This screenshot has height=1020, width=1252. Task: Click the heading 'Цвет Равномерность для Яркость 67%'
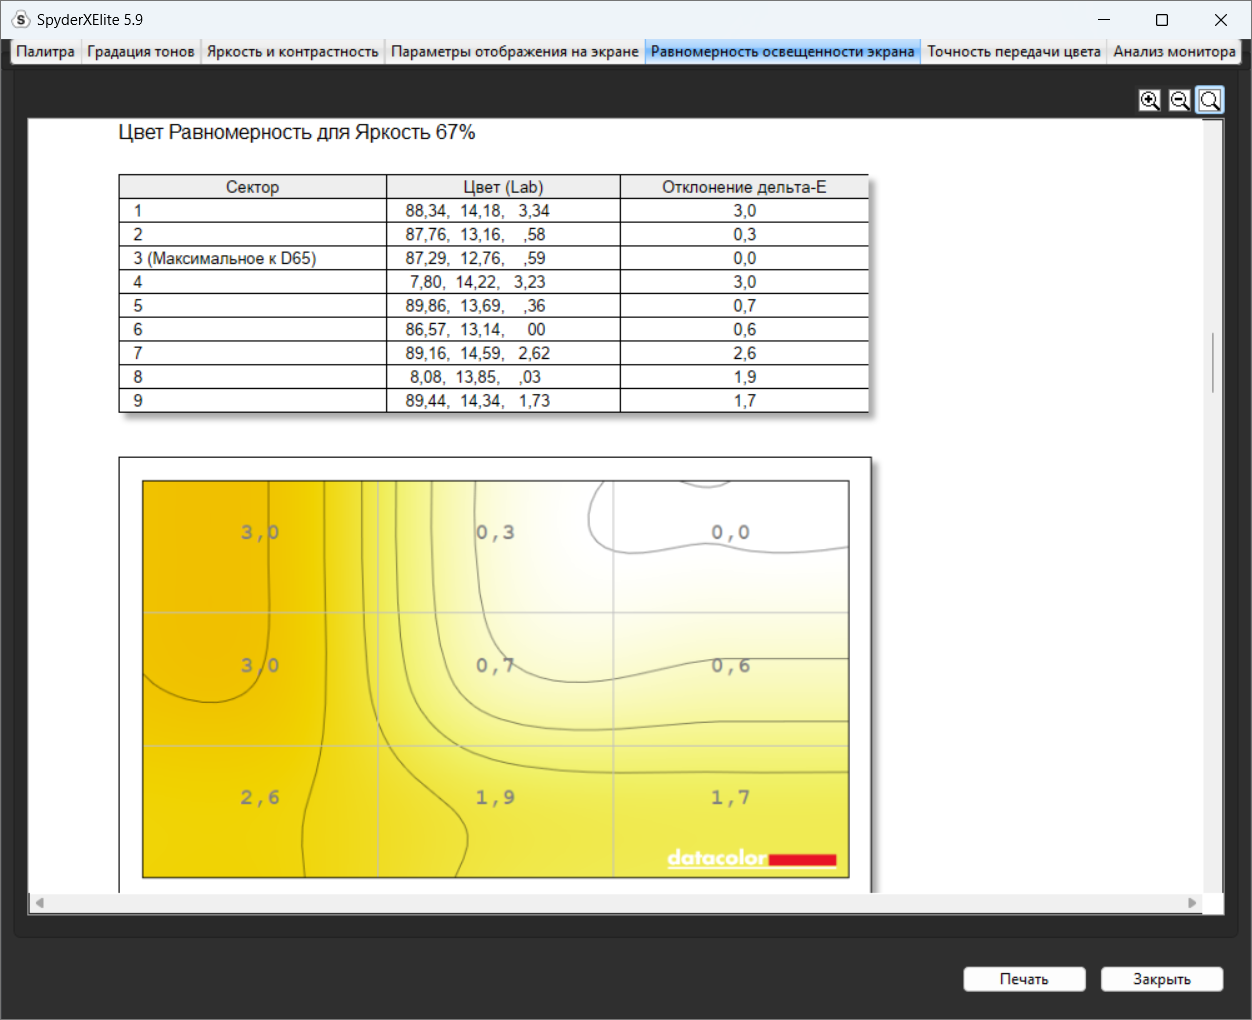(297, 132)
